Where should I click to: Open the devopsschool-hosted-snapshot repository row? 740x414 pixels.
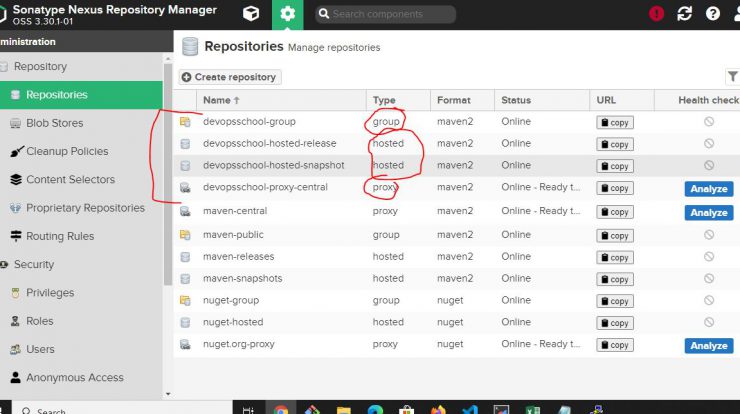pyautogui.click(x=456, y=166)
